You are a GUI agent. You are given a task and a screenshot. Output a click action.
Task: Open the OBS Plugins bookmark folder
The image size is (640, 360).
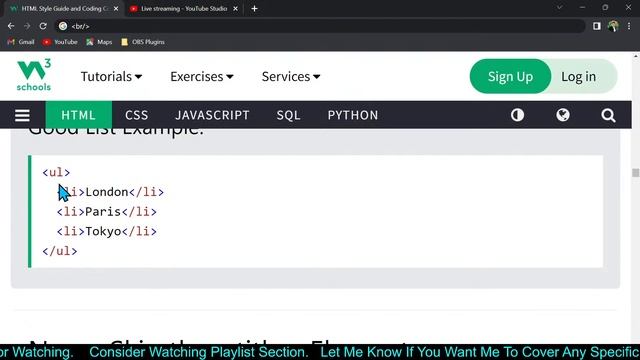tap(143, 42)
